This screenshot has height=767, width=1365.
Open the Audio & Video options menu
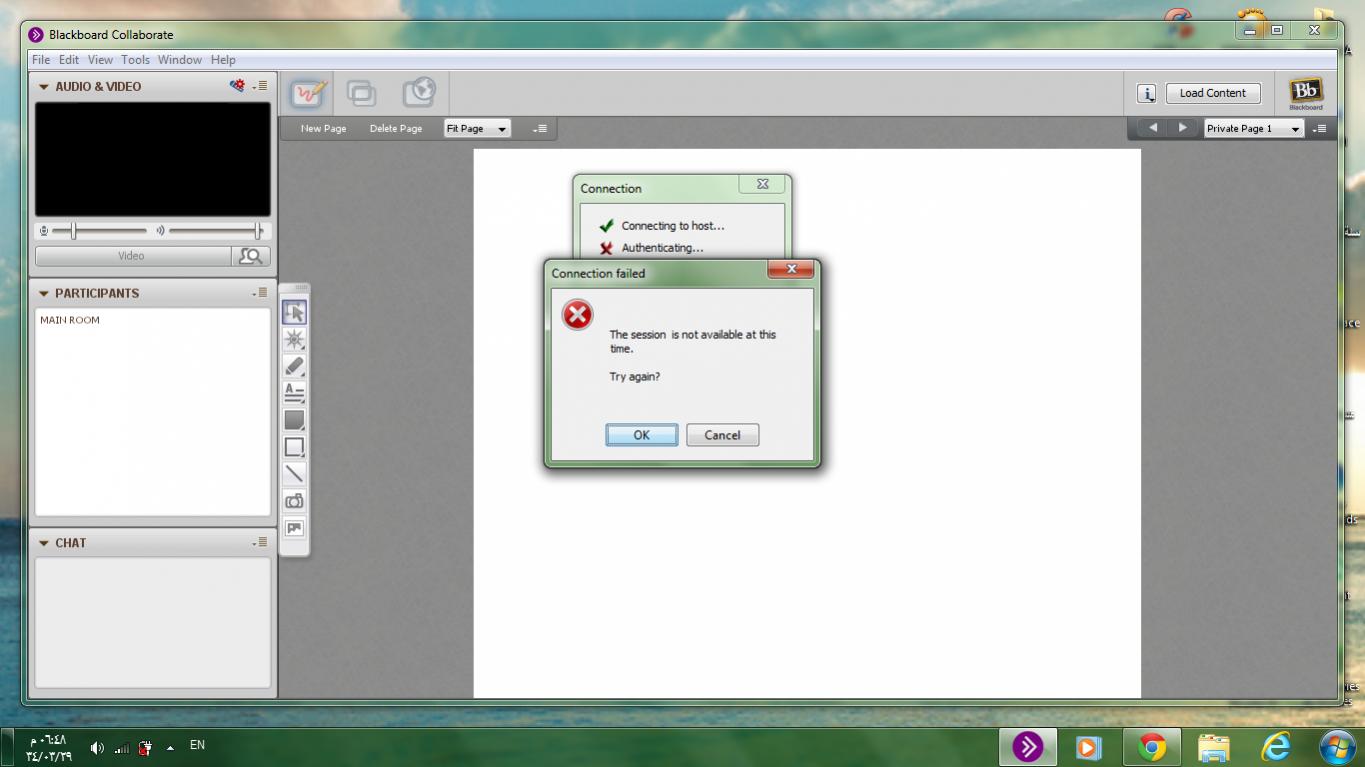pos(260,86)
